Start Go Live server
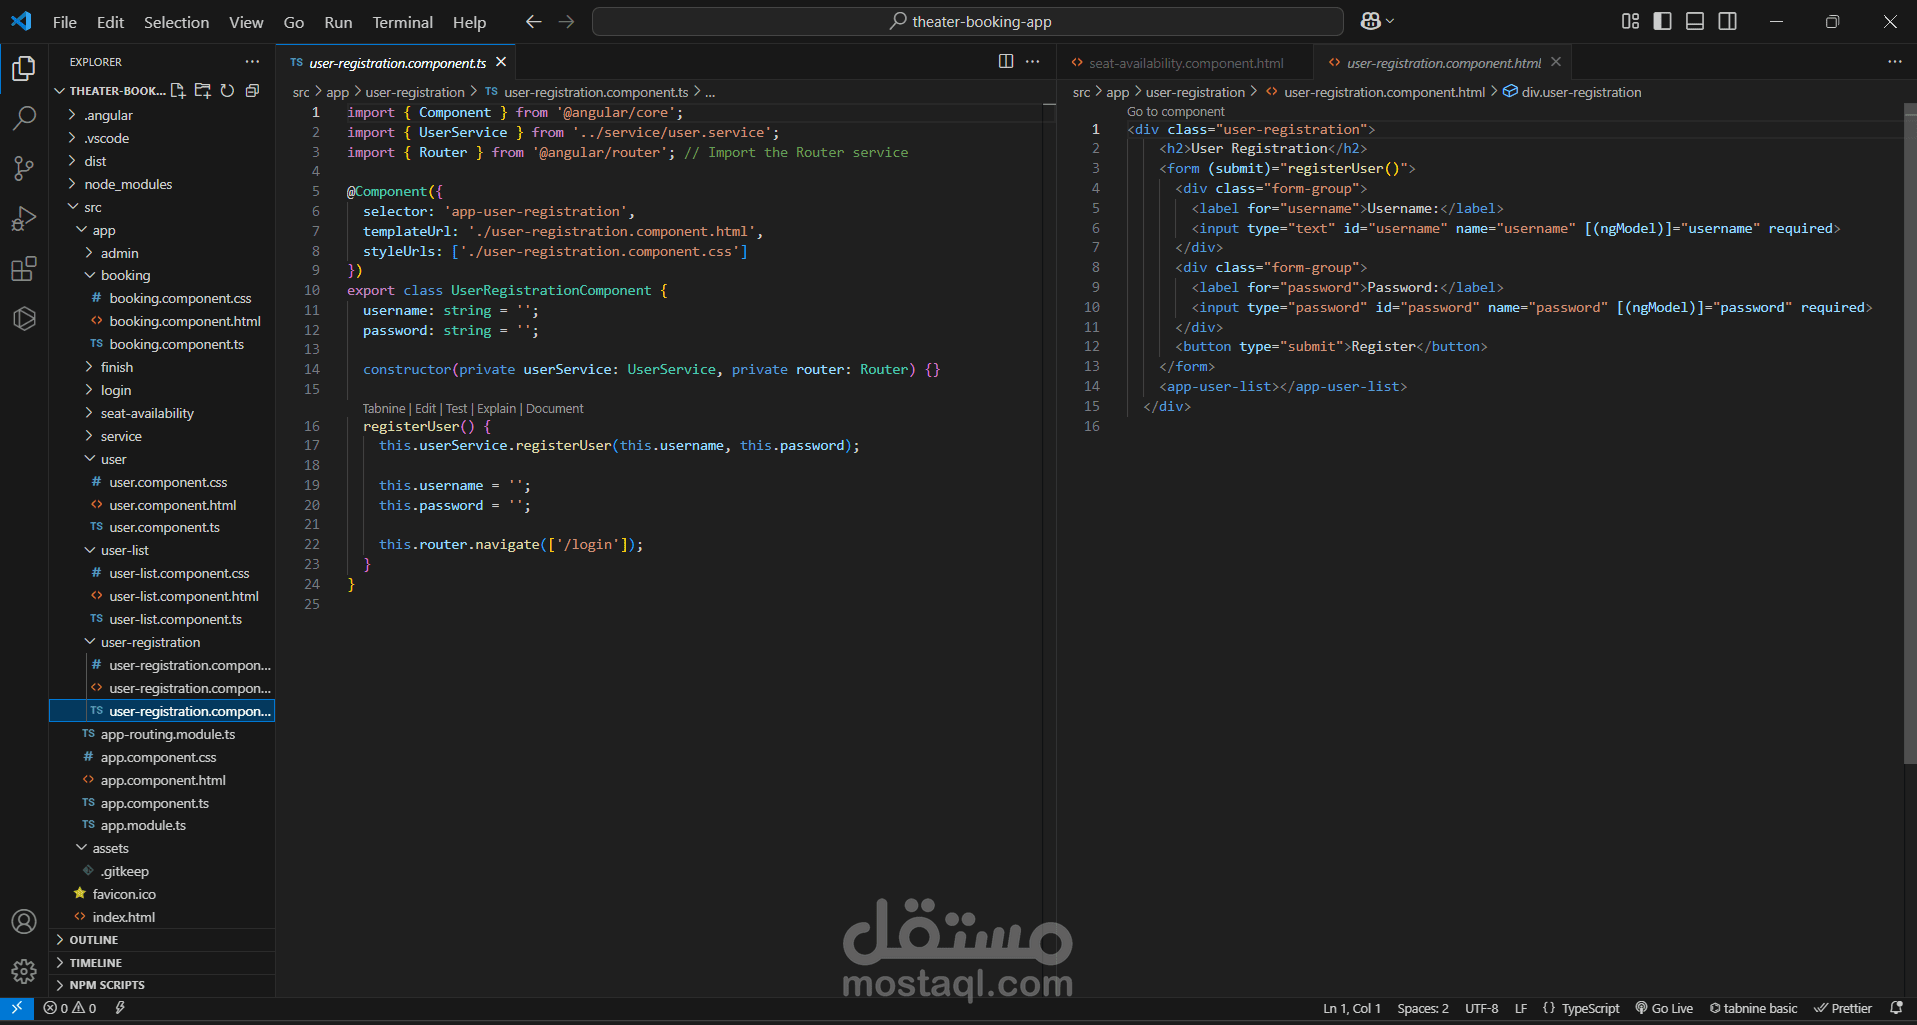 [x=1664, y=1008]
